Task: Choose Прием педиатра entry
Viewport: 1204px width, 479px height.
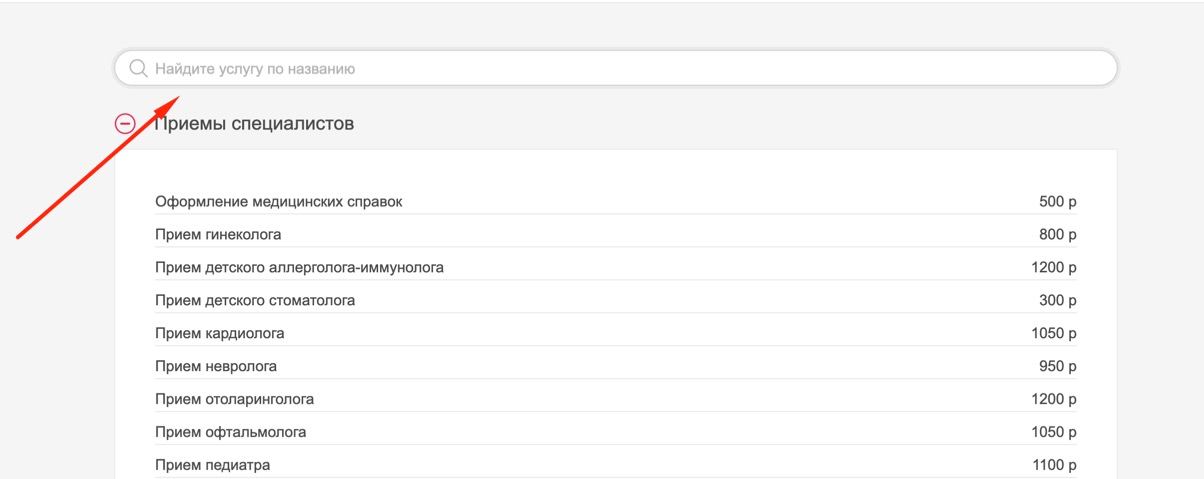Action: (x=213, y=465)
